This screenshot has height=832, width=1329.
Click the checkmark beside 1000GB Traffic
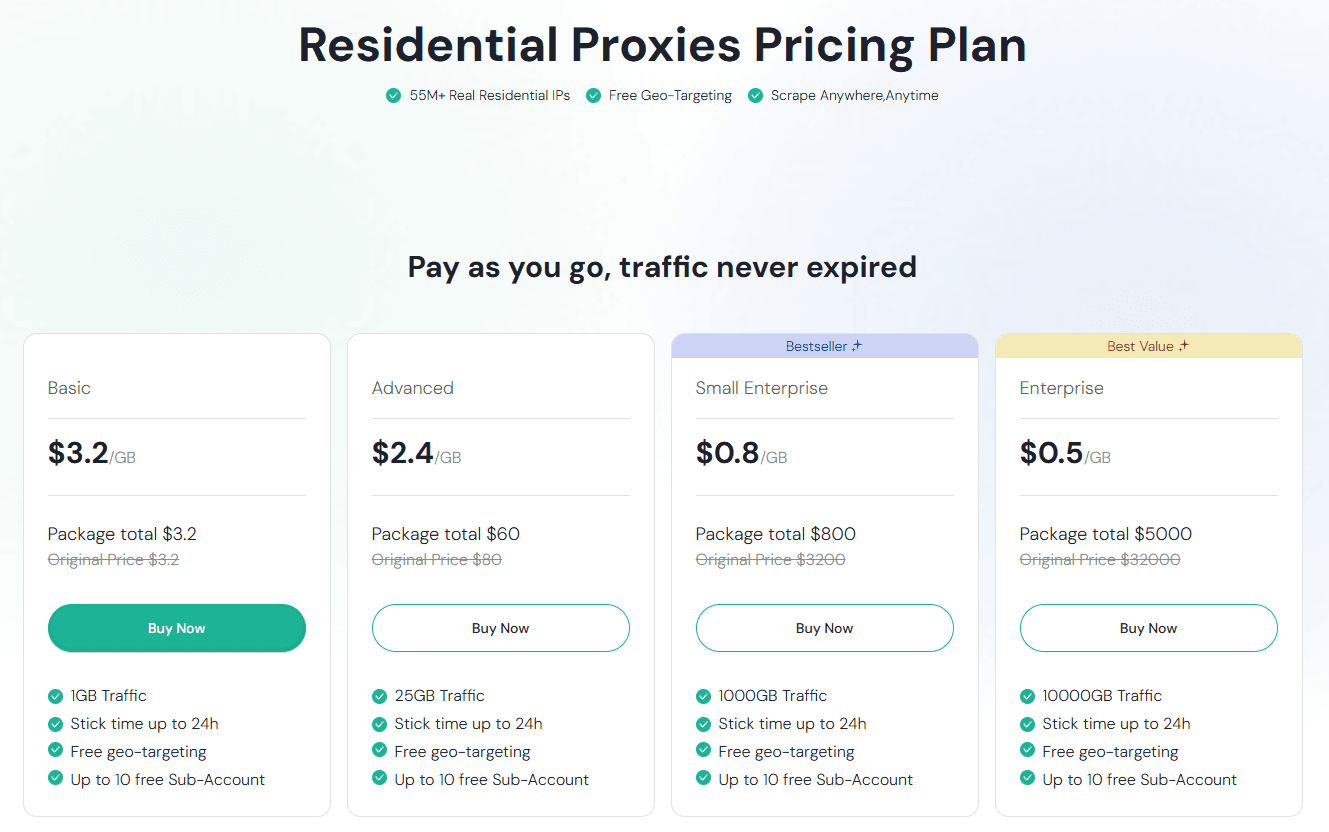703,696
